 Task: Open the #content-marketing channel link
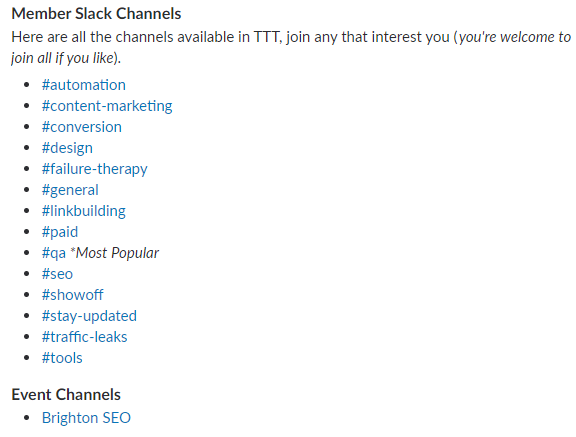pos(107,106)
